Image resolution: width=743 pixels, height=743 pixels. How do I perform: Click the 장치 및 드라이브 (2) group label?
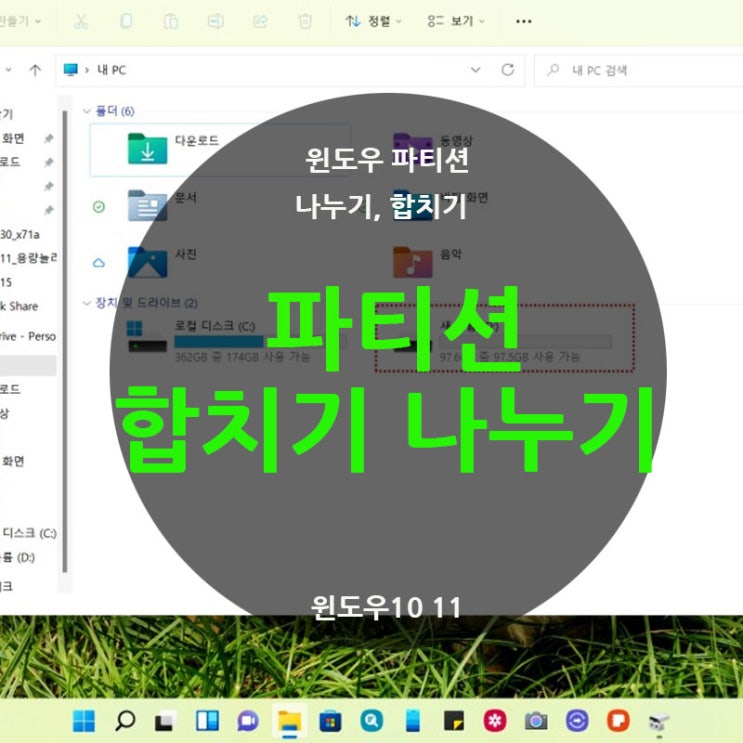[146, 303]
